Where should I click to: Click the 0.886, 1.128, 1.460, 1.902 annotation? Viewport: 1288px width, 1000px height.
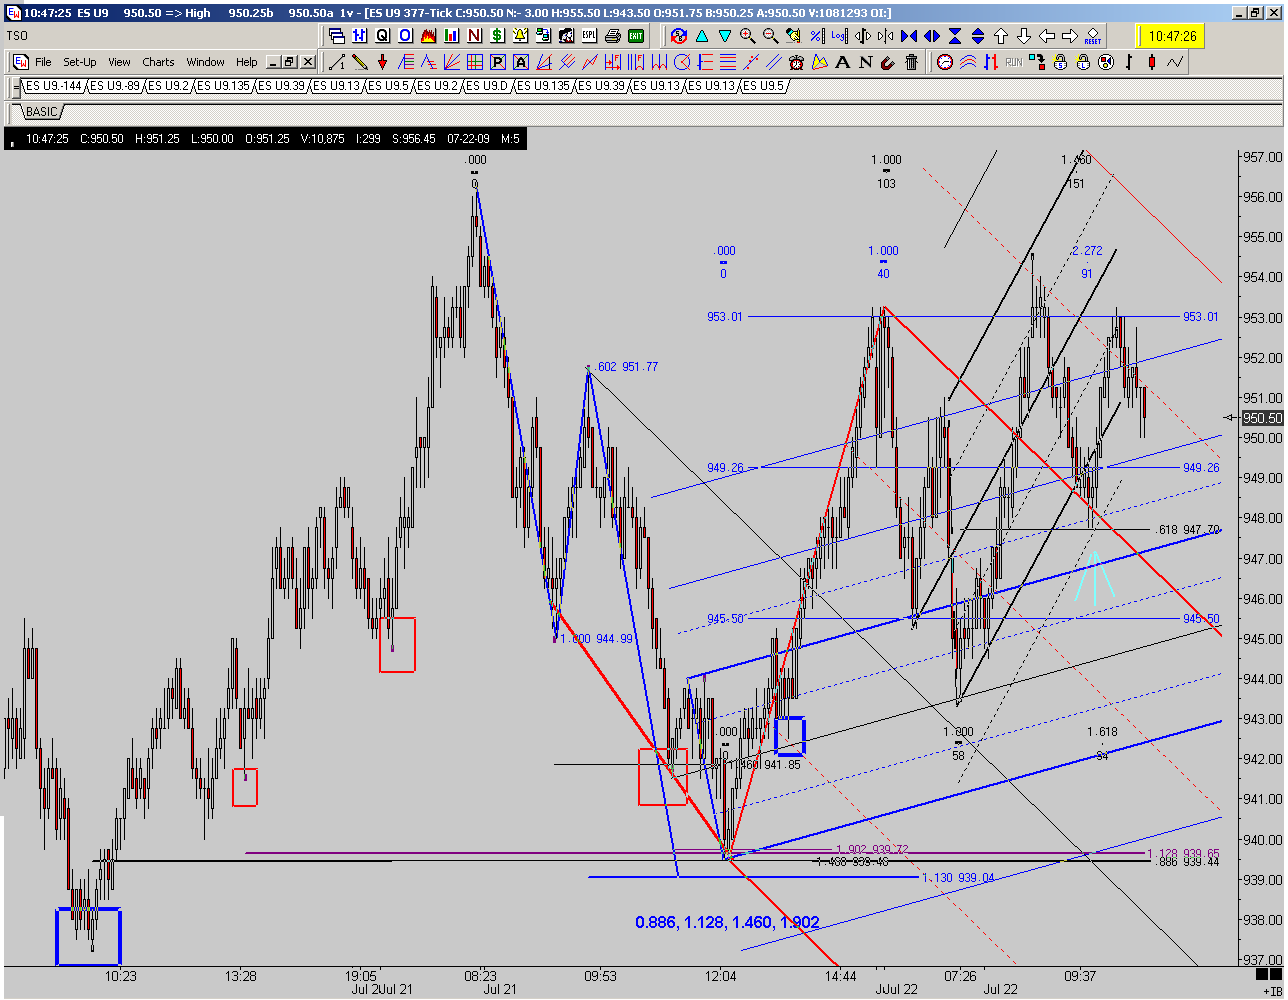pos(727,922)
